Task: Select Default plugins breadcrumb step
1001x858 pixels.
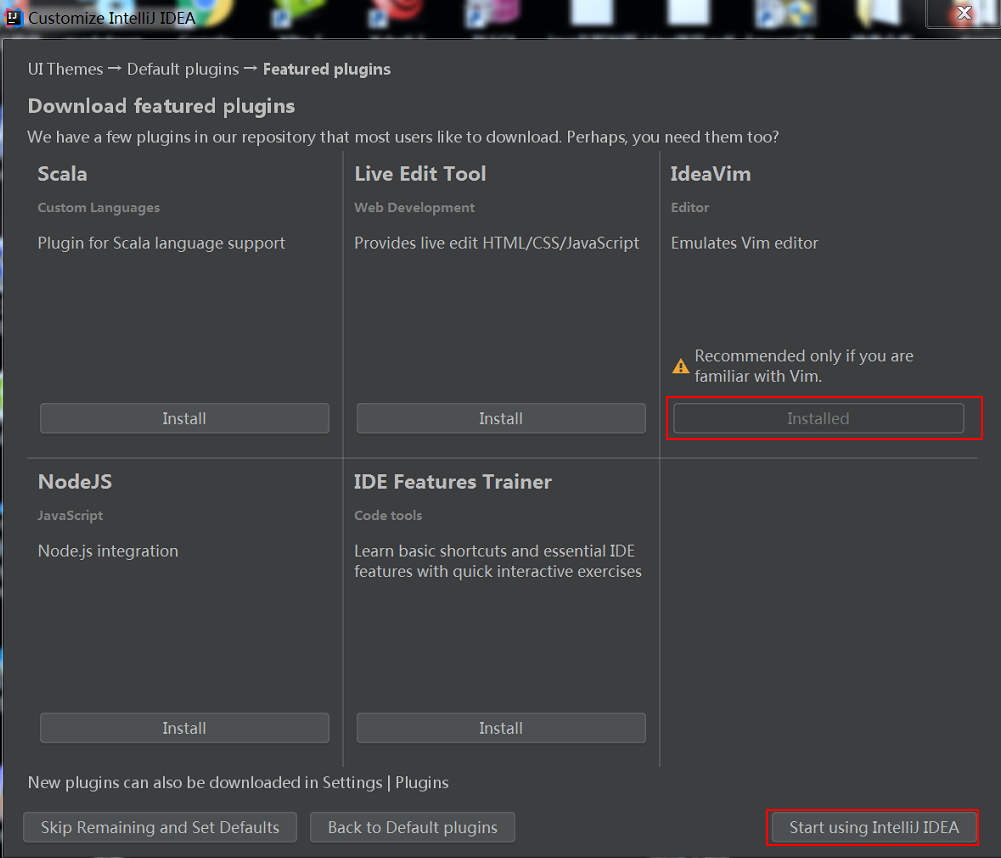Action: [183, 69]
